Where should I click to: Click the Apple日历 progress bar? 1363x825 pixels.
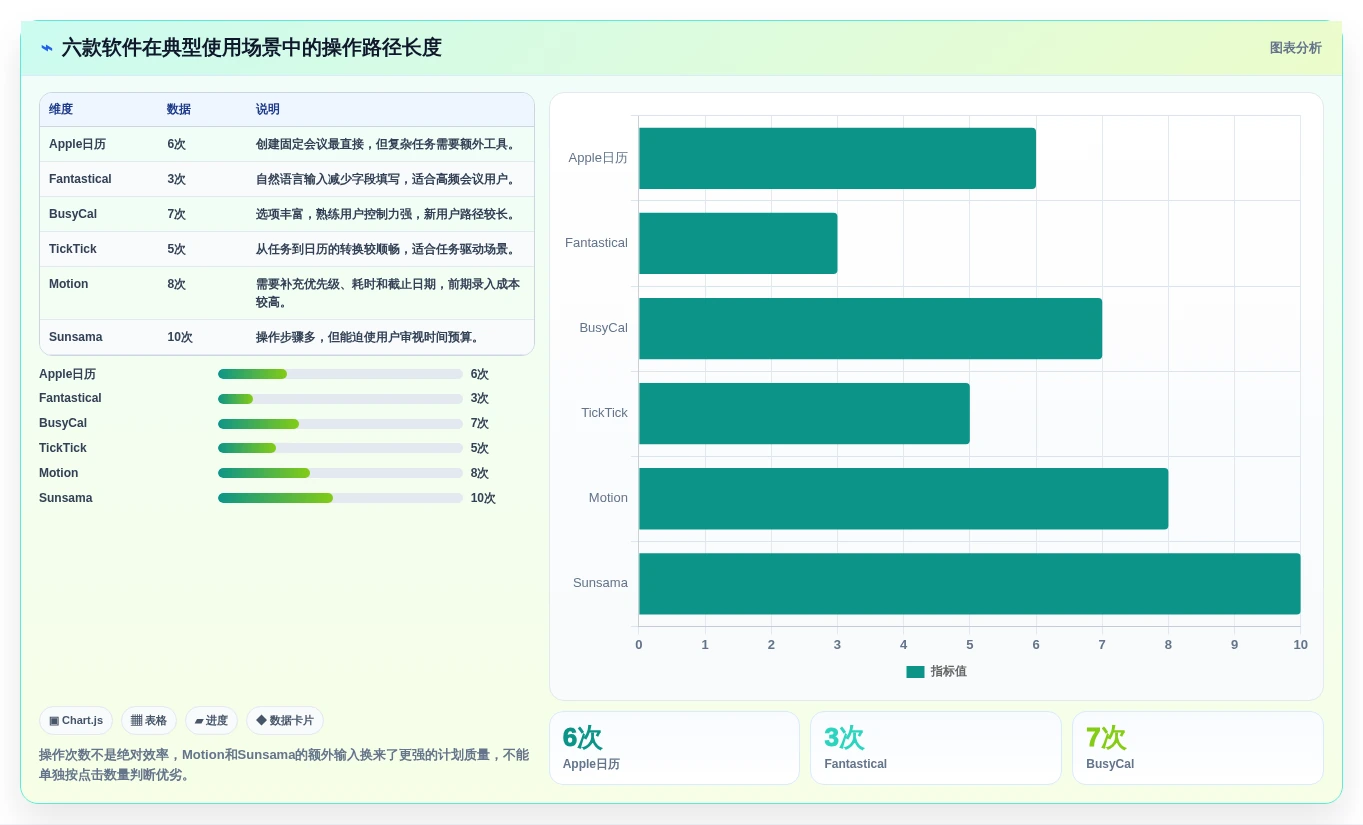point(340,374)
